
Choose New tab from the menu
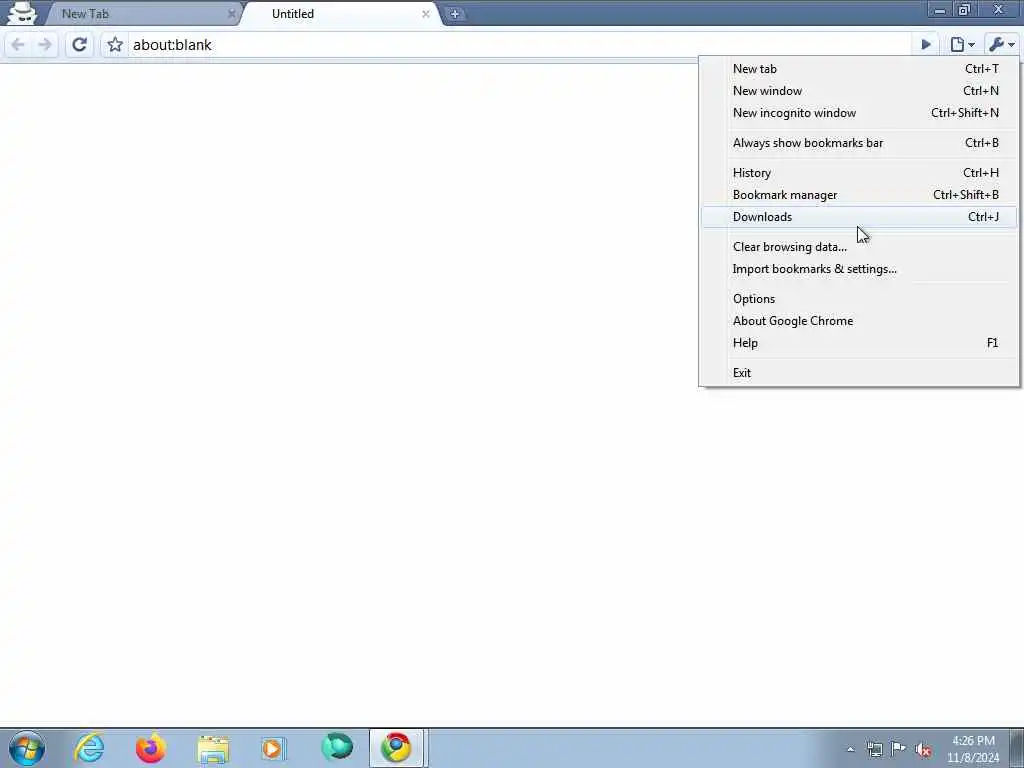[x=859, y=69]
